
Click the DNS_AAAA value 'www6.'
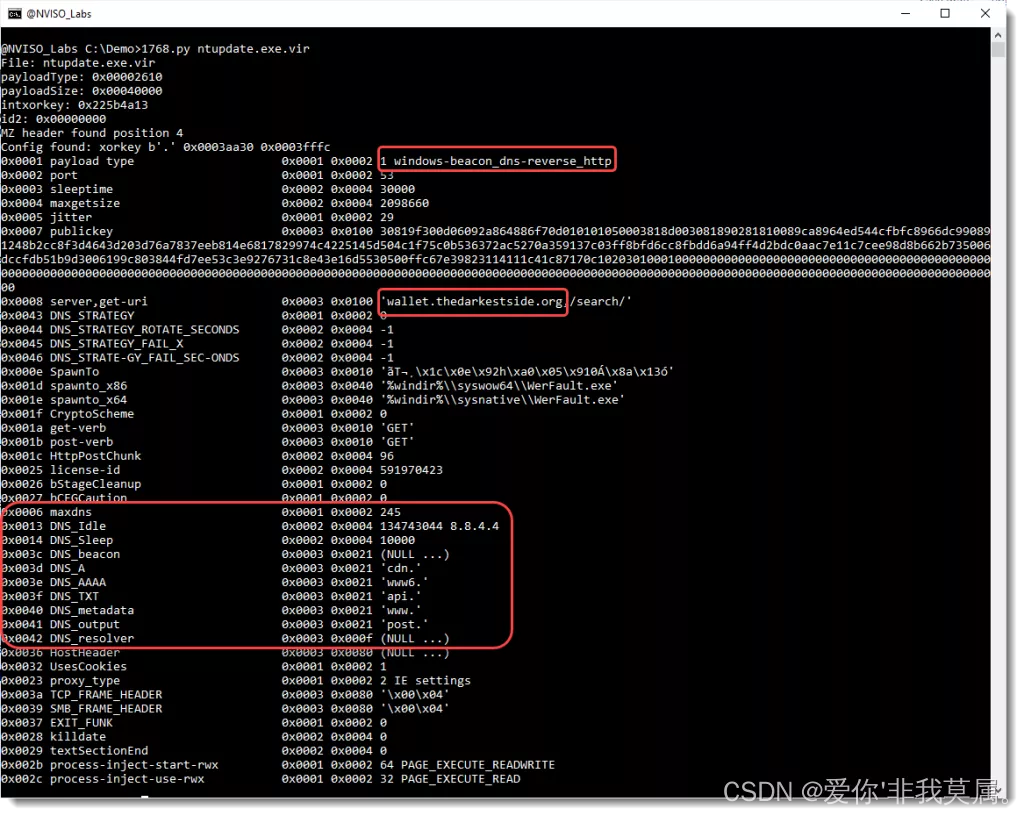coord(404,582)
